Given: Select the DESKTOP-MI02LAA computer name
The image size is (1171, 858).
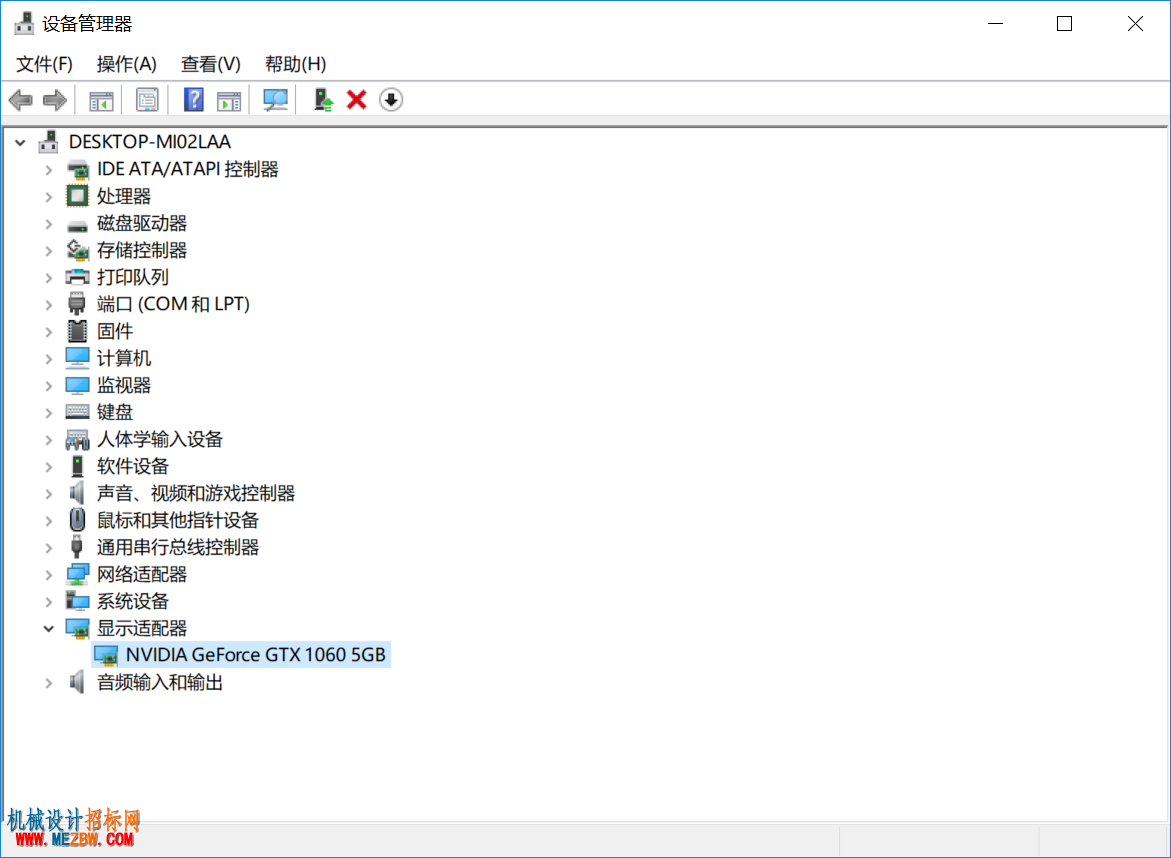Looking at the screenshot, I should pos(149,141).
